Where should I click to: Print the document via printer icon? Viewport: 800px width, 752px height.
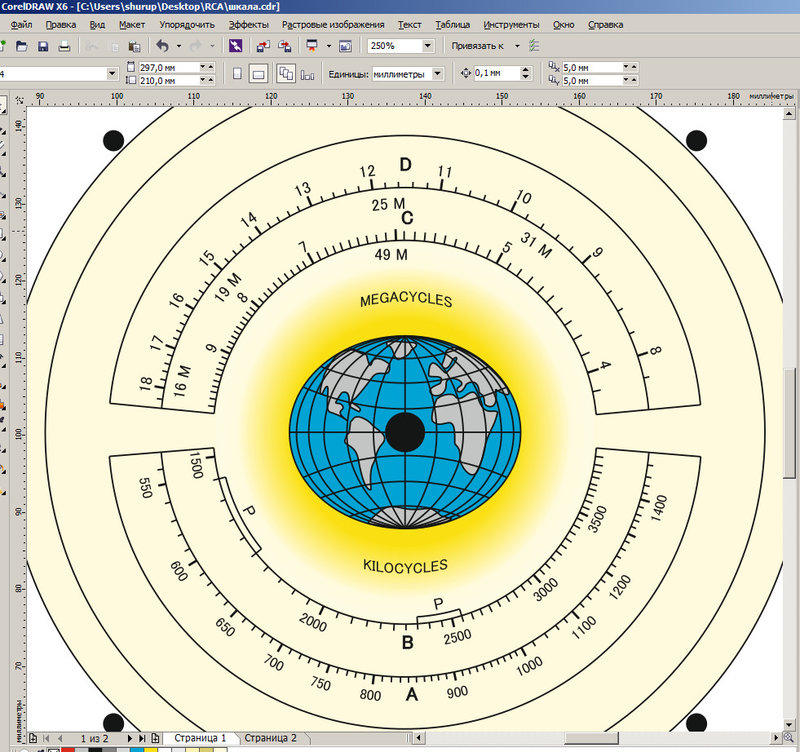(x=64, y=46)
